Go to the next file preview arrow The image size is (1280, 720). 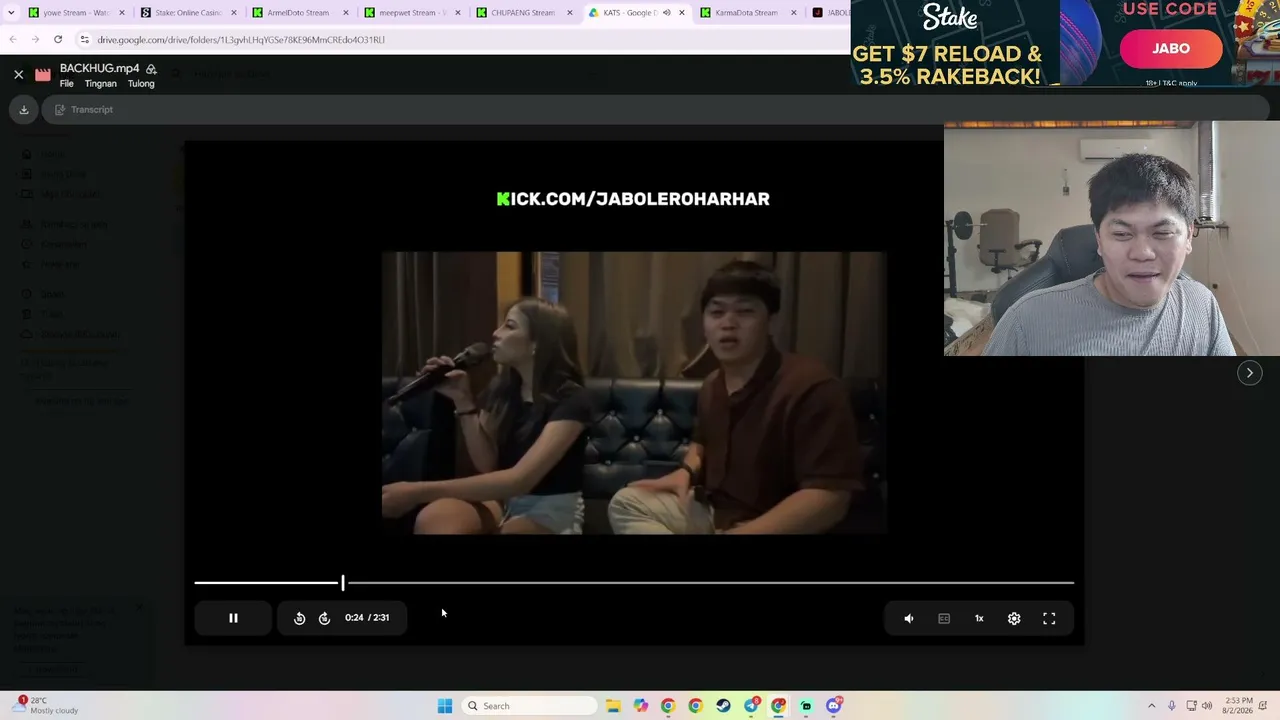click(1249, 373)
